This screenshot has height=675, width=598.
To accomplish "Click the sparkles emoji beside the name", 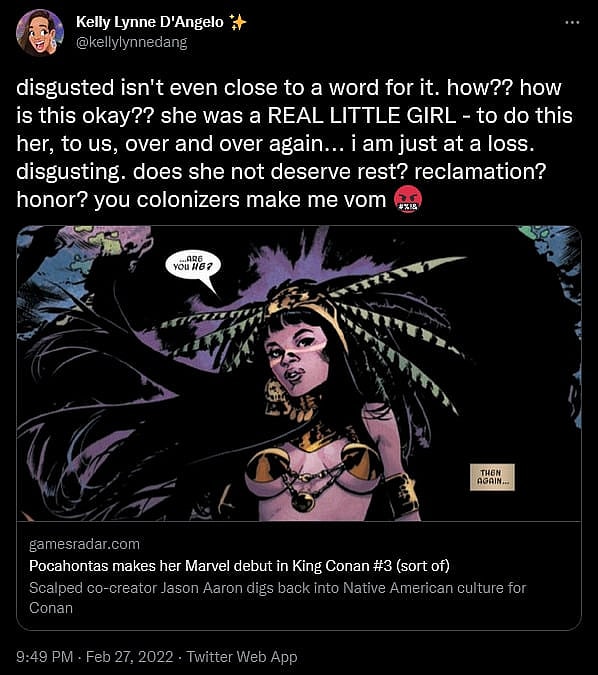I will [x=237, y=22].
